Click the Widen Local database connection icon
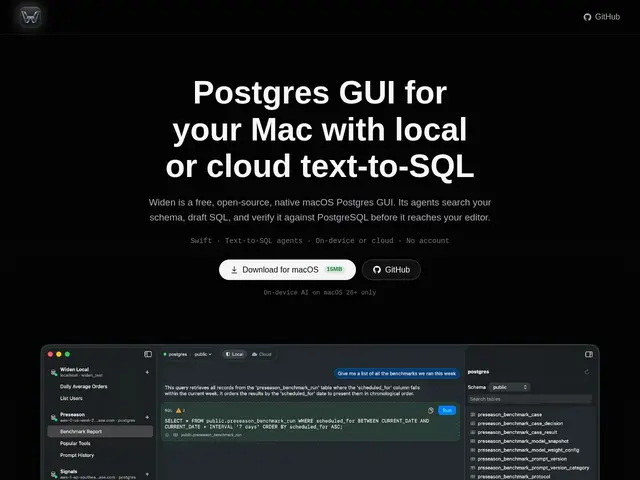This screenshot has width=640, height=480. 53,372
